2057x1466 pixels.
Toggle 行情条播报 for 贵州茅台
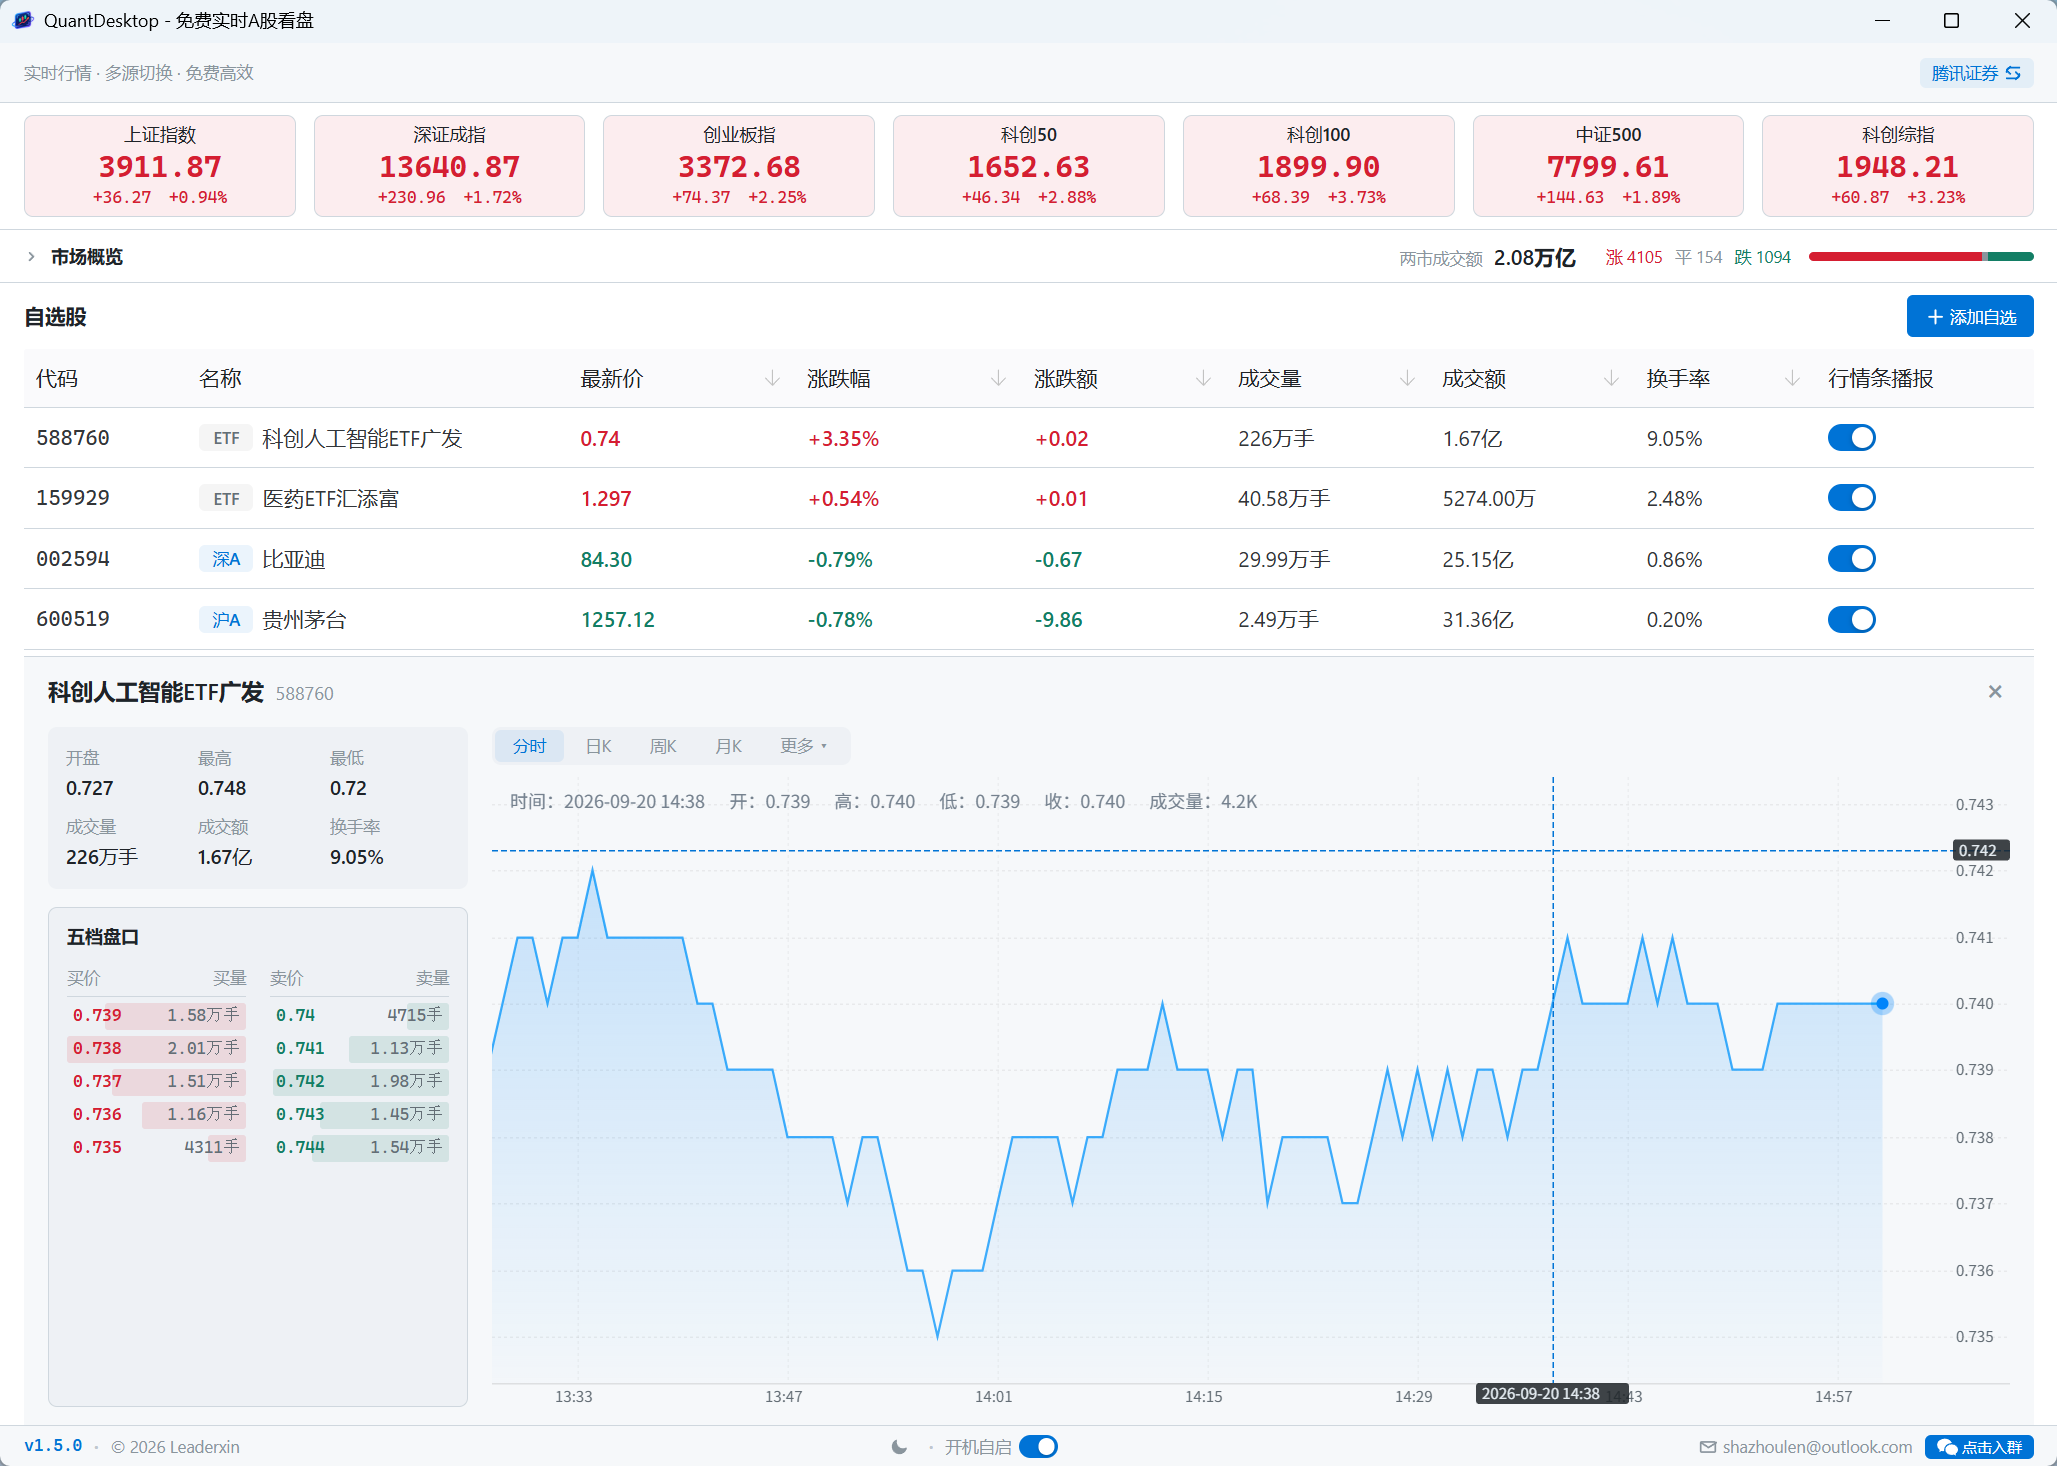coord(1851,619)
